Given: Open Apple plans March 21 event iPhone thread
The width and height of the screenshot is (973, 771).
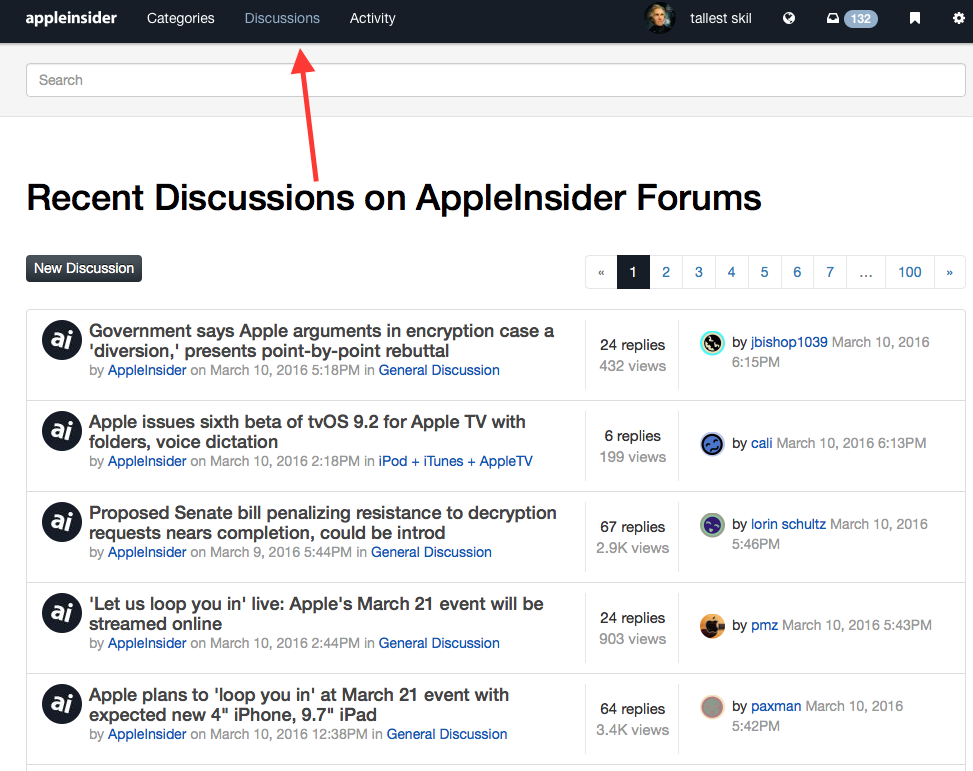Looking at the screenshot, I should [299, 705].
